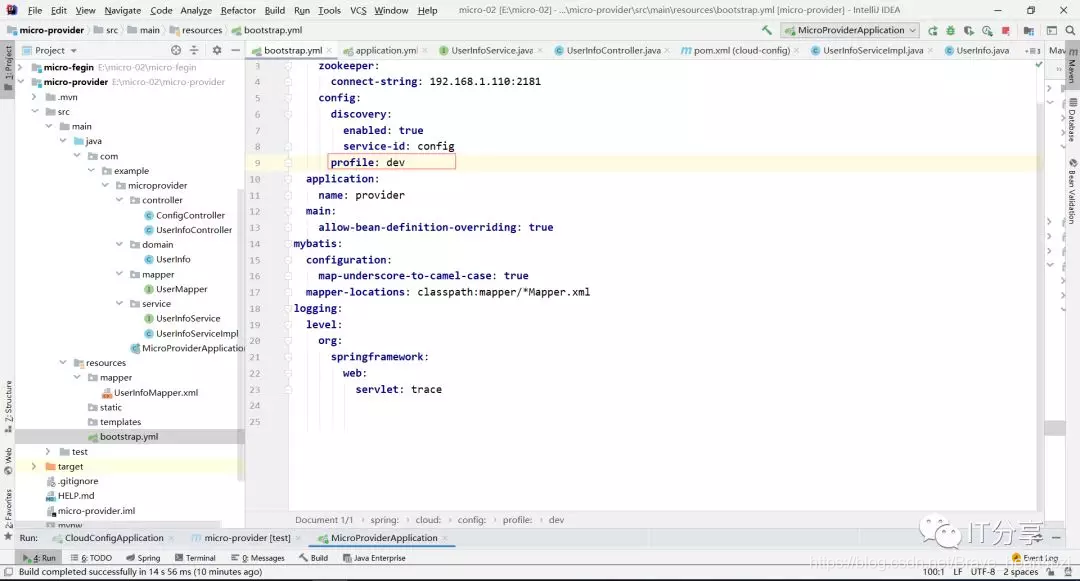Open the Event Log
The height and width of the screenshot is (581, 1080).
point(1035,558)
